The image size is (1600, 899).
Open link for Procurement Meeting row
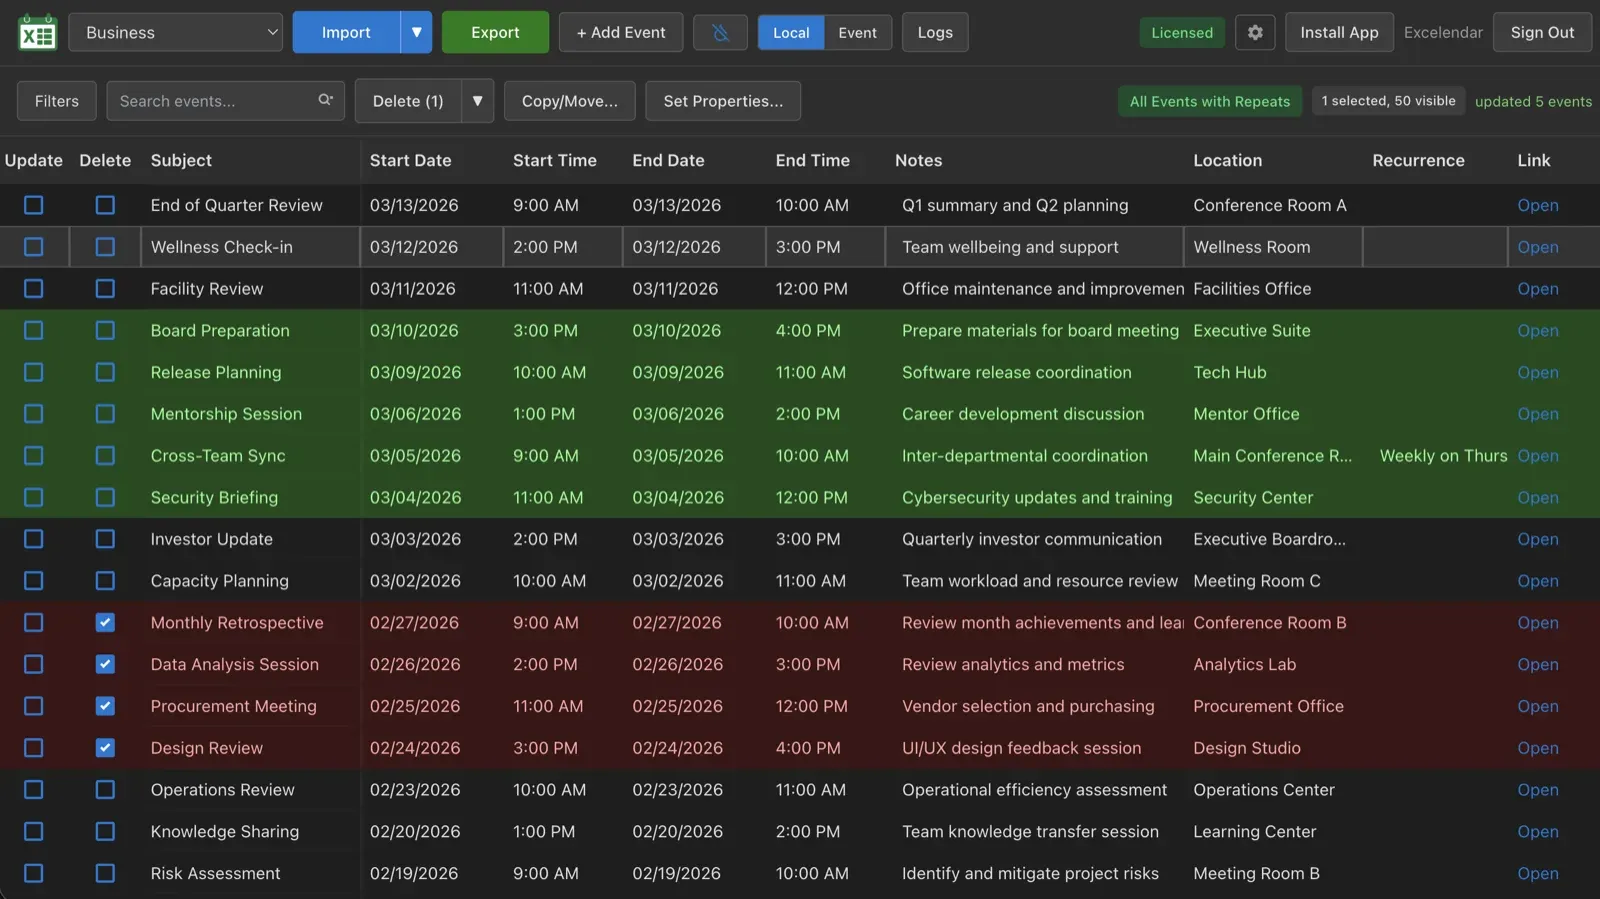coord(1537,706)
